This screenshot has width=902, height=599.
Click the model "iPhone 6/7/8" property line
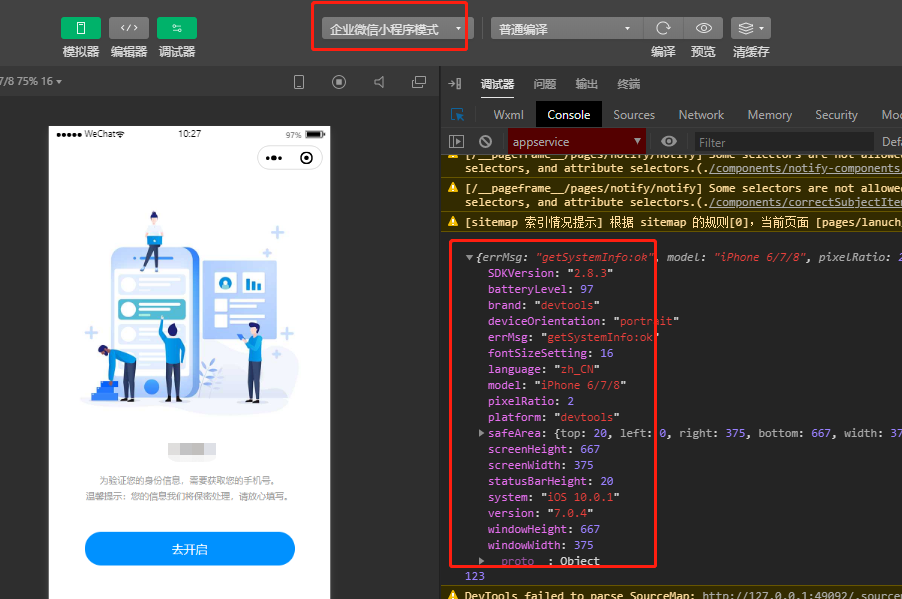point(557,385)
